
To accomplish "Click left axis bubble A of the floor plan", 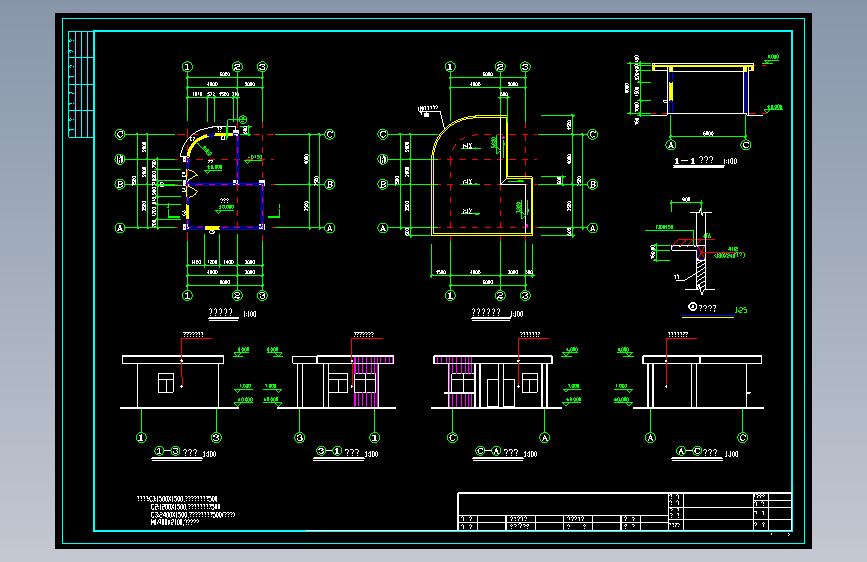I will coord(120,228).
